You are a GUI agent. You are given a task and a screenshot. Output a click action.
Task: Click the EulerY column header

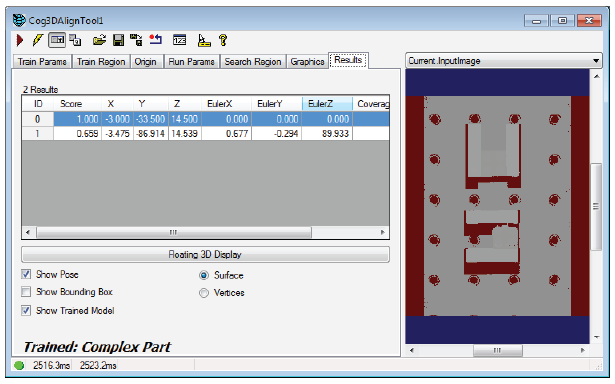tap(277, 104)
